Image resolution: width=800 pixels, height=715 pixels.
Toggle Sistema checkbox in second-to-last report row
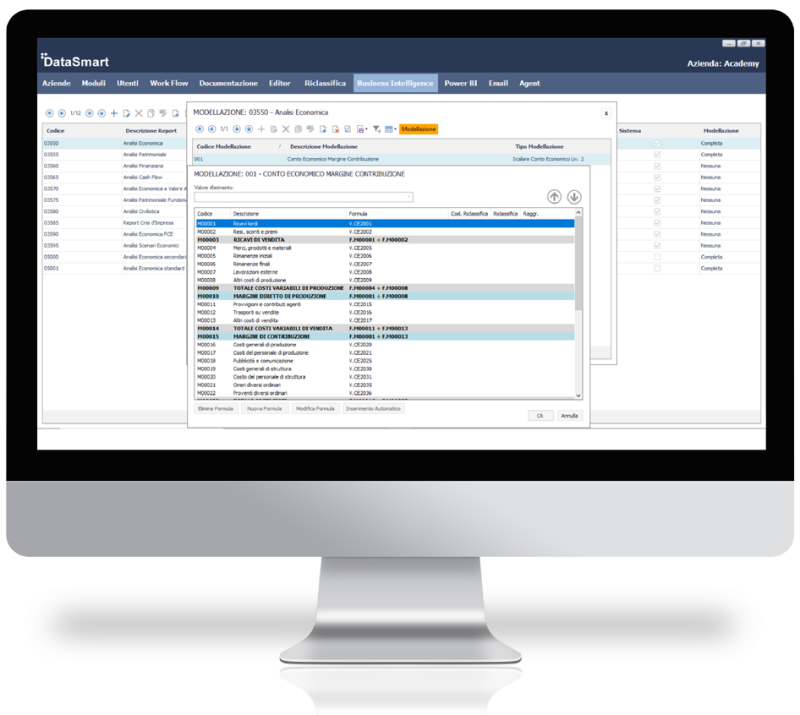[657, 257]
